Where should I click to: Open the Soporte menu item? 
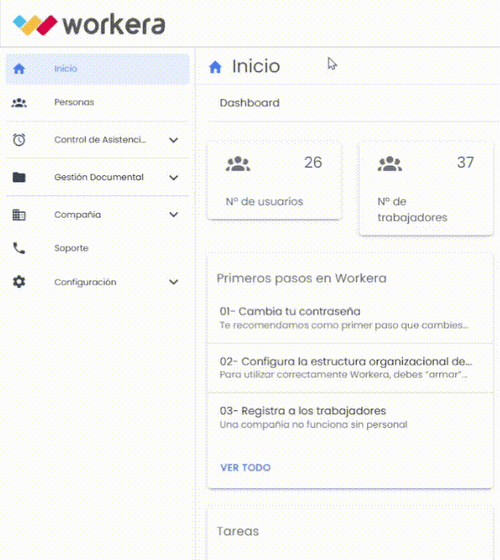pos(98,248)
